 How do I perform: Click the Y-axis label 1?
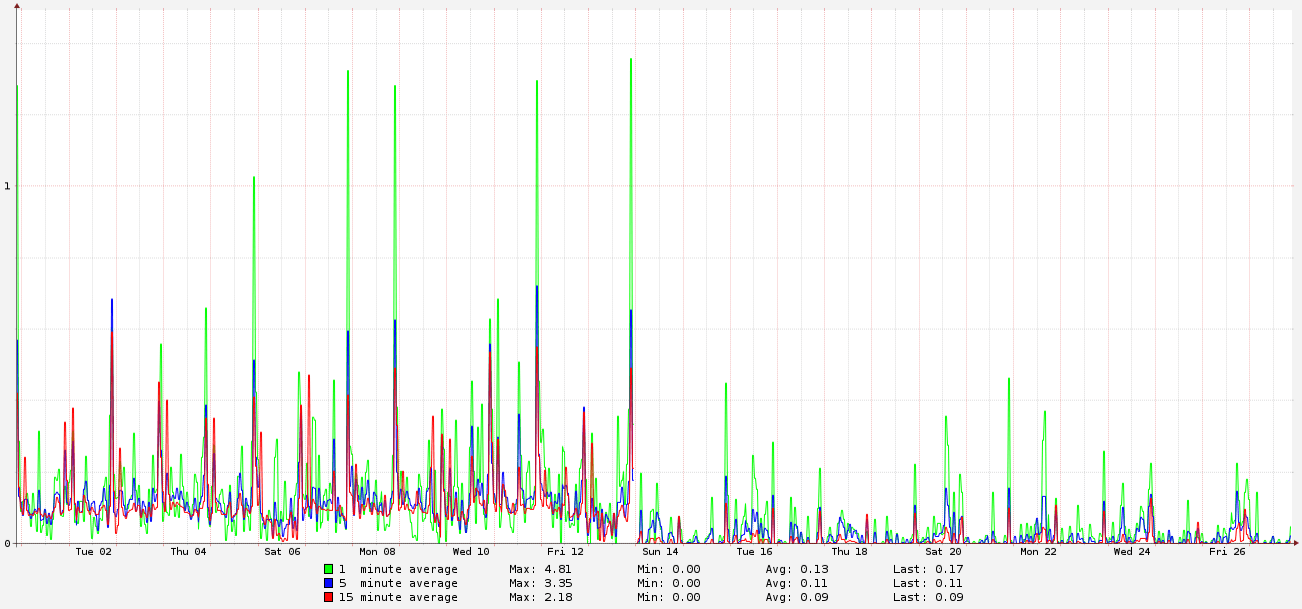8,186
